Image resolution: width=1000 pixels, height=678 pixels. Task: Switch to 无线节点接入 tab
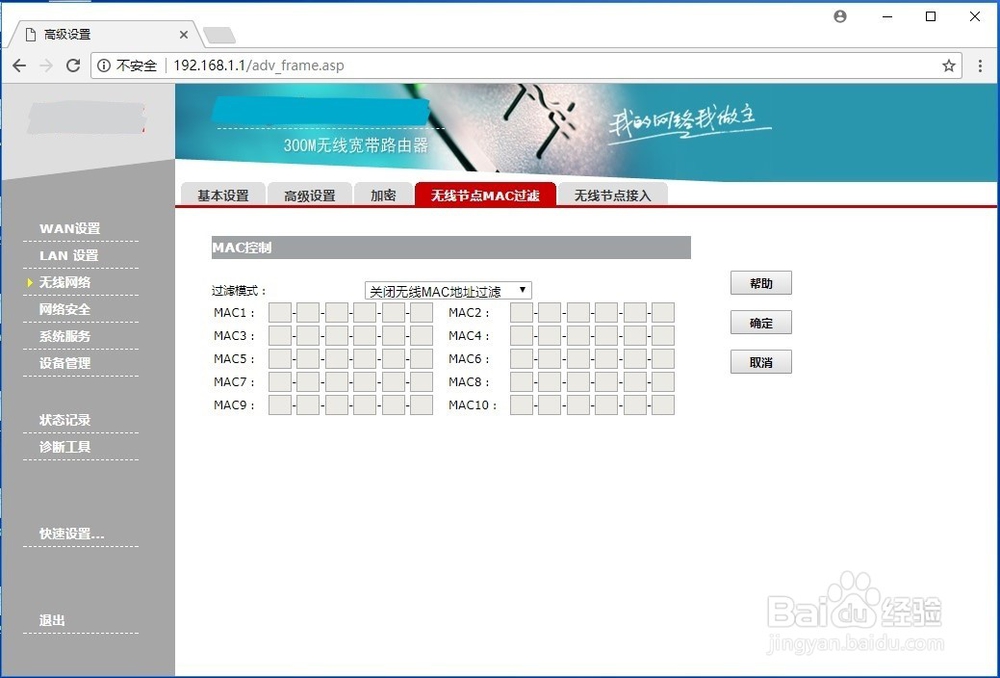(613, 195)
